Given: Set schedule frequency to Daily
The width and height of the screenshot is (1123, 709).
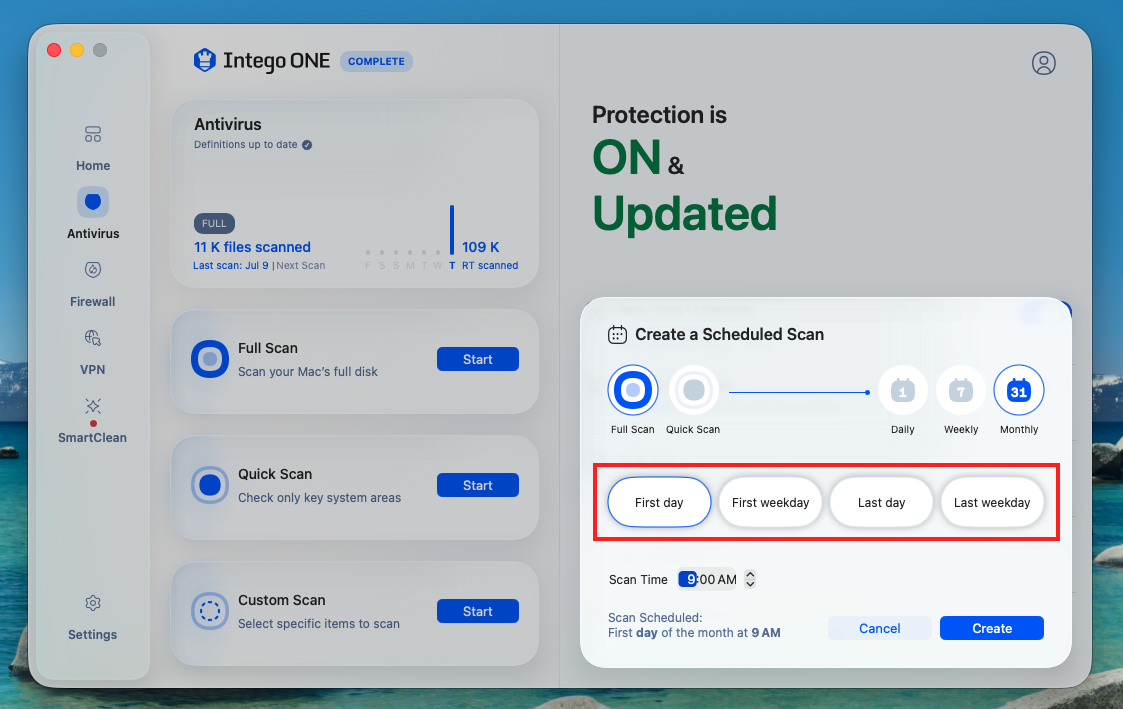Looking at the screenshot, I should click(x=902, y=391).
